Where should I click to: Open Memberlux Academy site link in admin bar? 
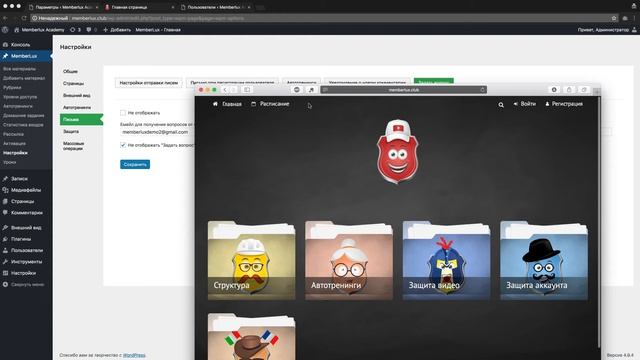39,30
